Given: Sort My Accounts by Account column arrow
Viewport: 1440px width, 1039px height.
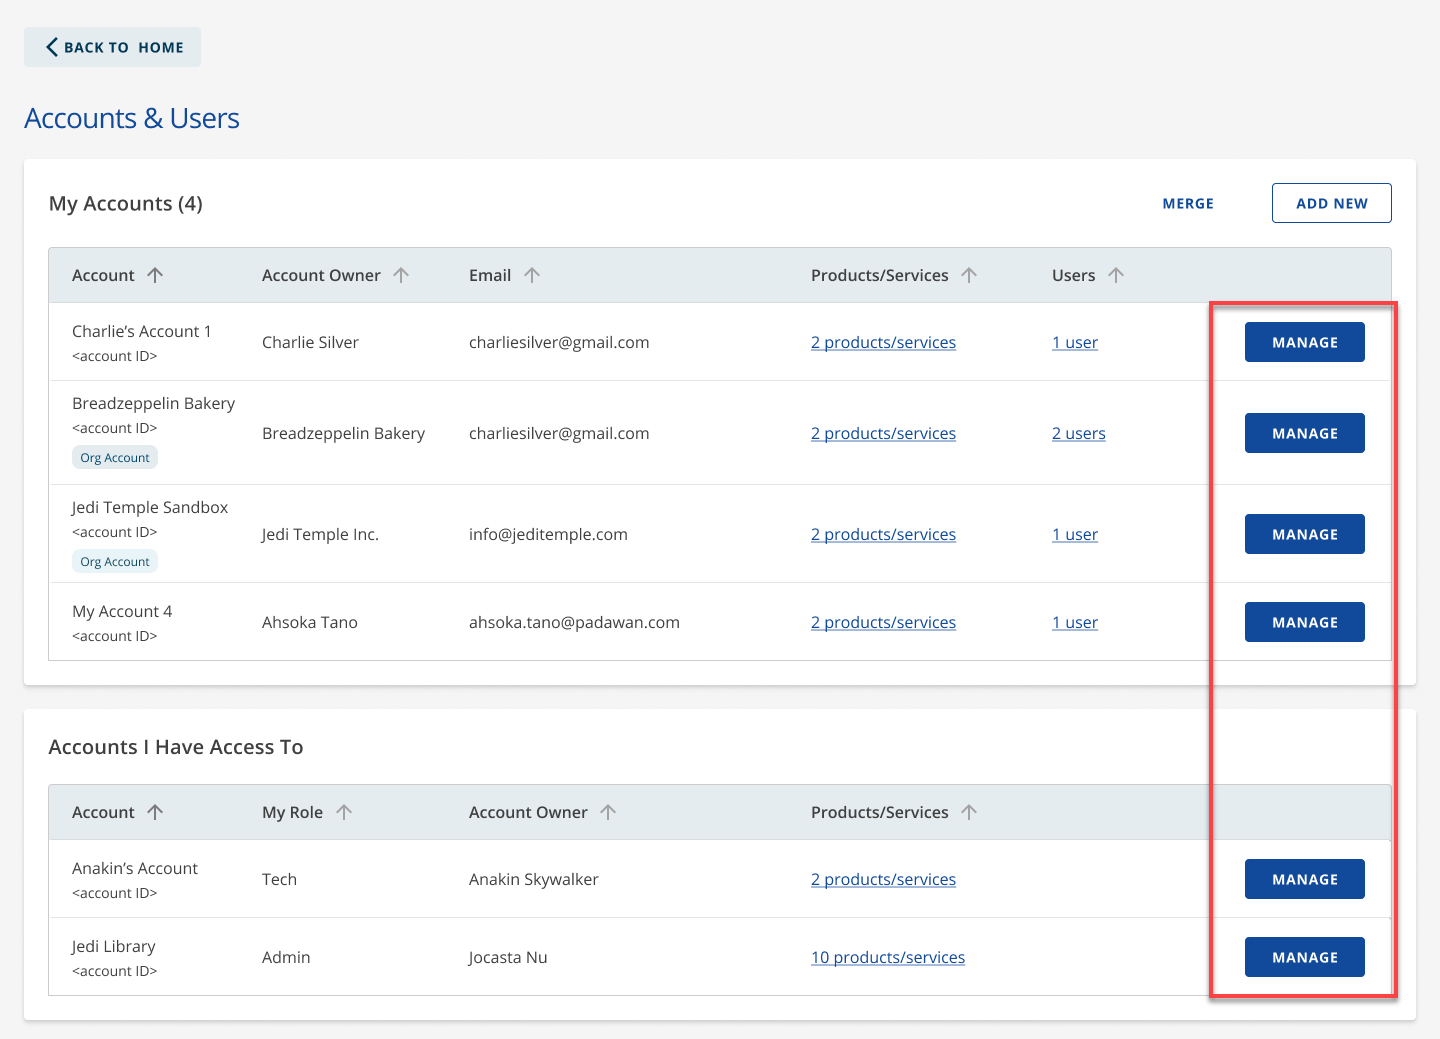Looking at the screenshot, I should [155, 275].
